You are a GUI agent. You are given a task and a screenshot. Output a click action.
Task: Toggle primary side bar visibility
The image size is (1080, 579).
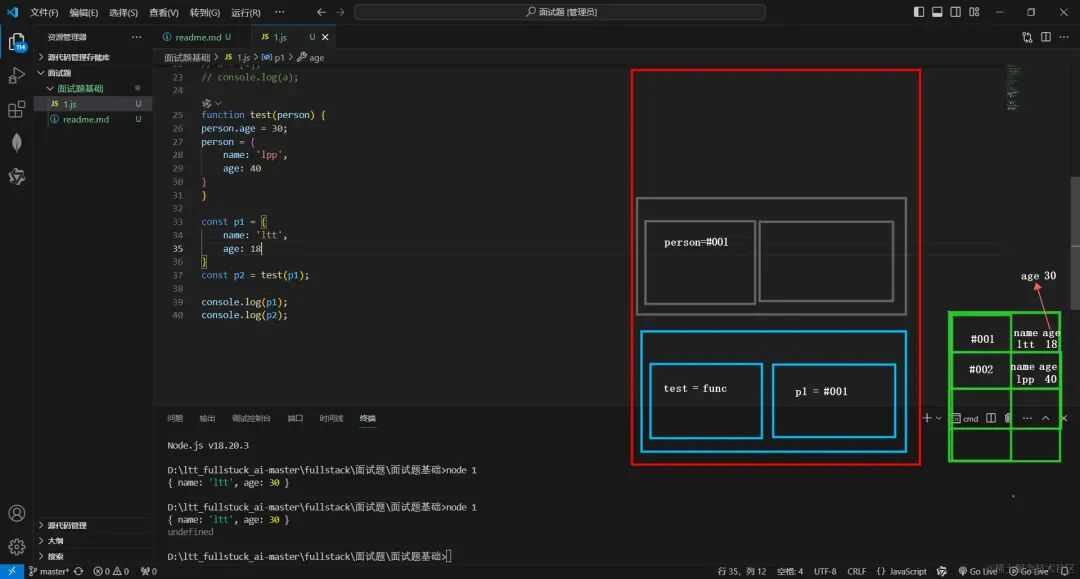[919, 12]
